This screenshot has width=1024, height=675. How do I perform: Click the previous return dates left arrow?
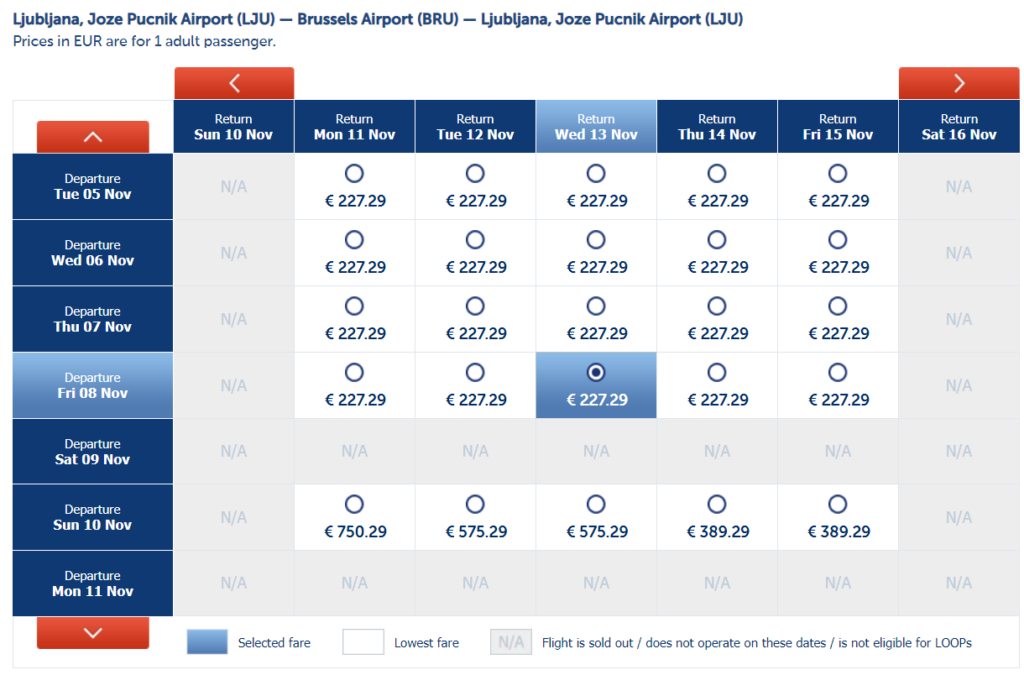coord(234,83)
